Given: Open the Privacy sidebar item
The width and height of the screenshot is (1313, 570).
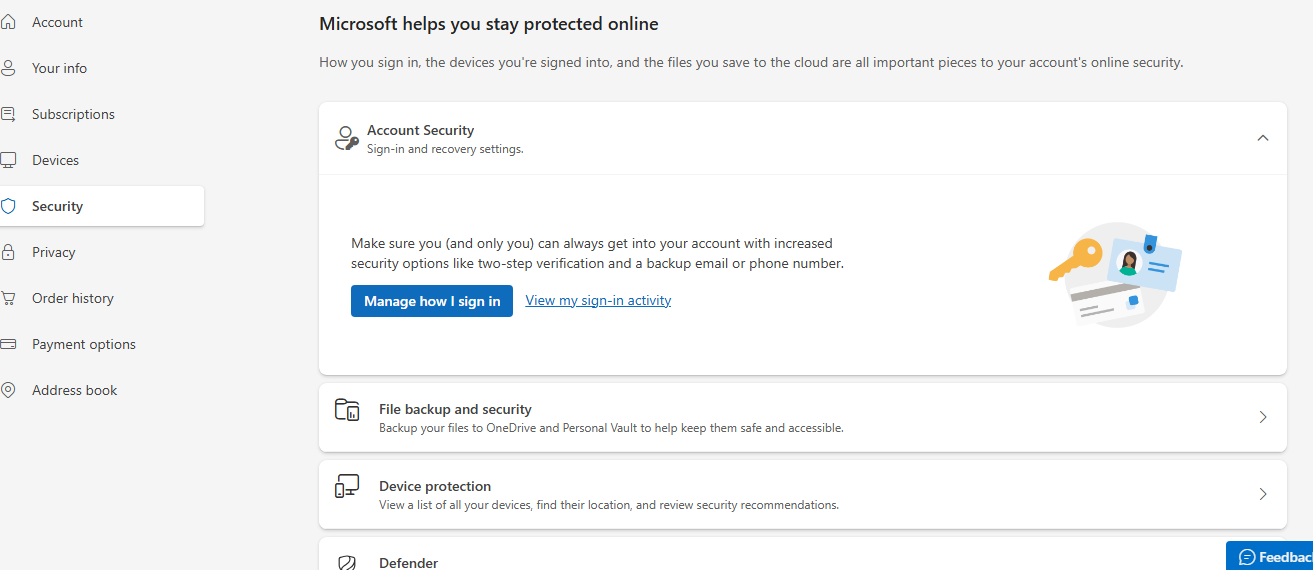Looking at the screenshot, I should point(53,252).
